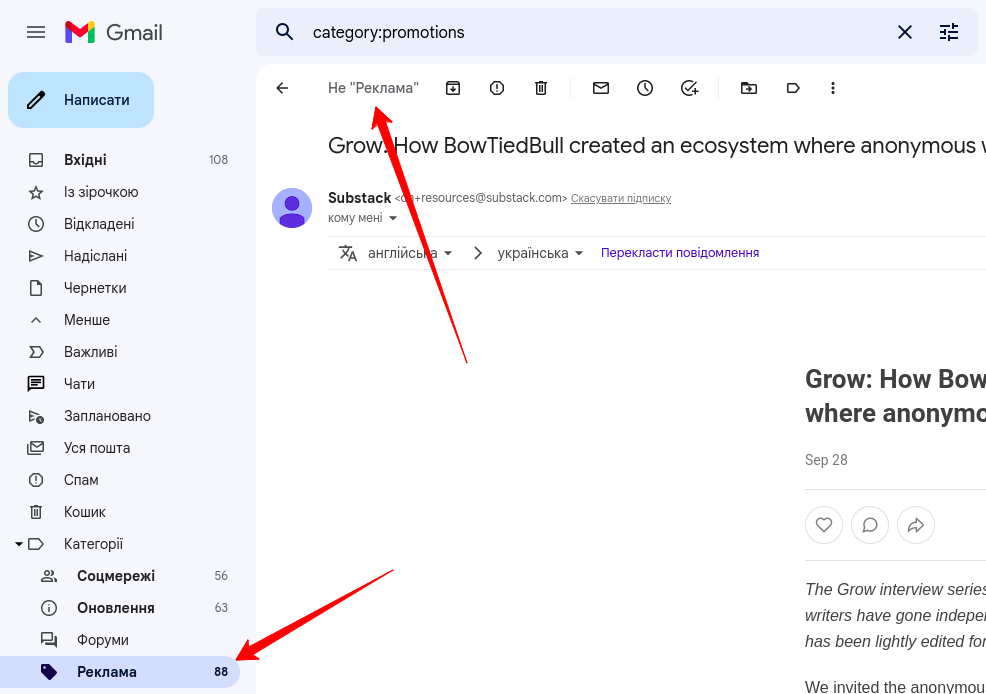Open the labels tag icon in toolbar

[x=793, y=88]
